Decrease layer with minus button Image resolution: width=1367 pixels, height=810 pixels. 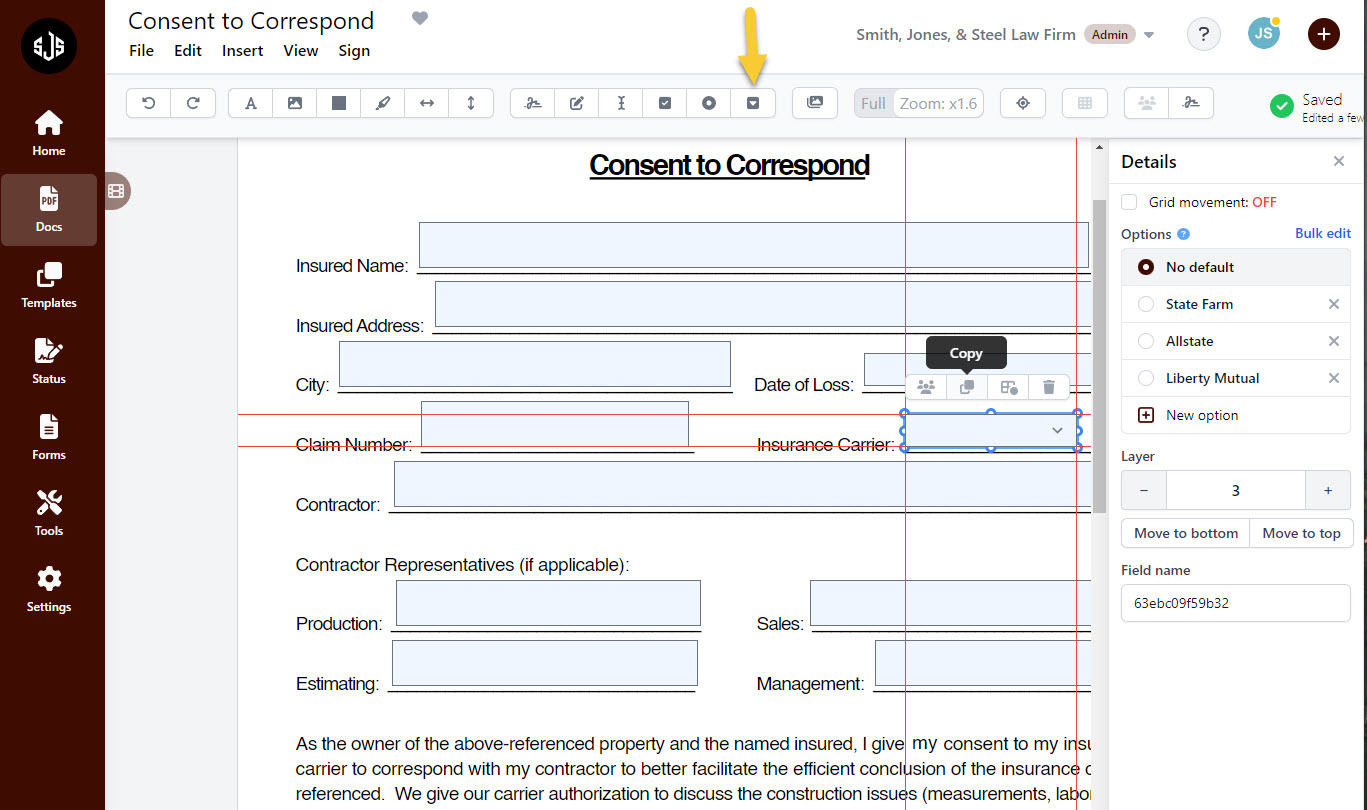click(1144, 490)
